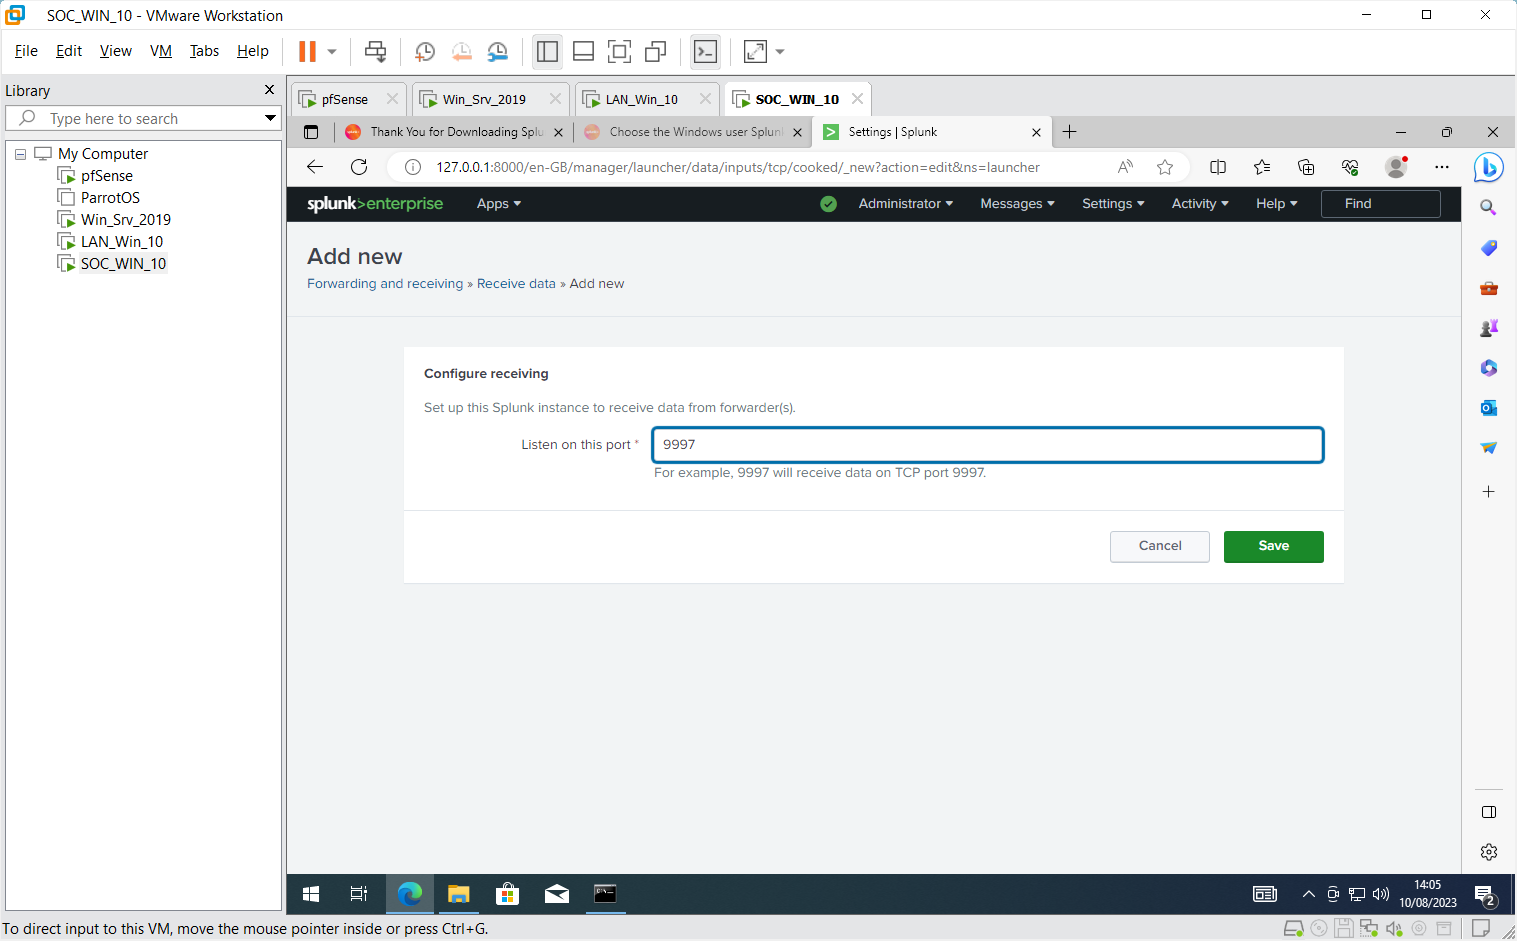Open the Splunk Apps dropdown
The image size is (1517, 941).
499,204
